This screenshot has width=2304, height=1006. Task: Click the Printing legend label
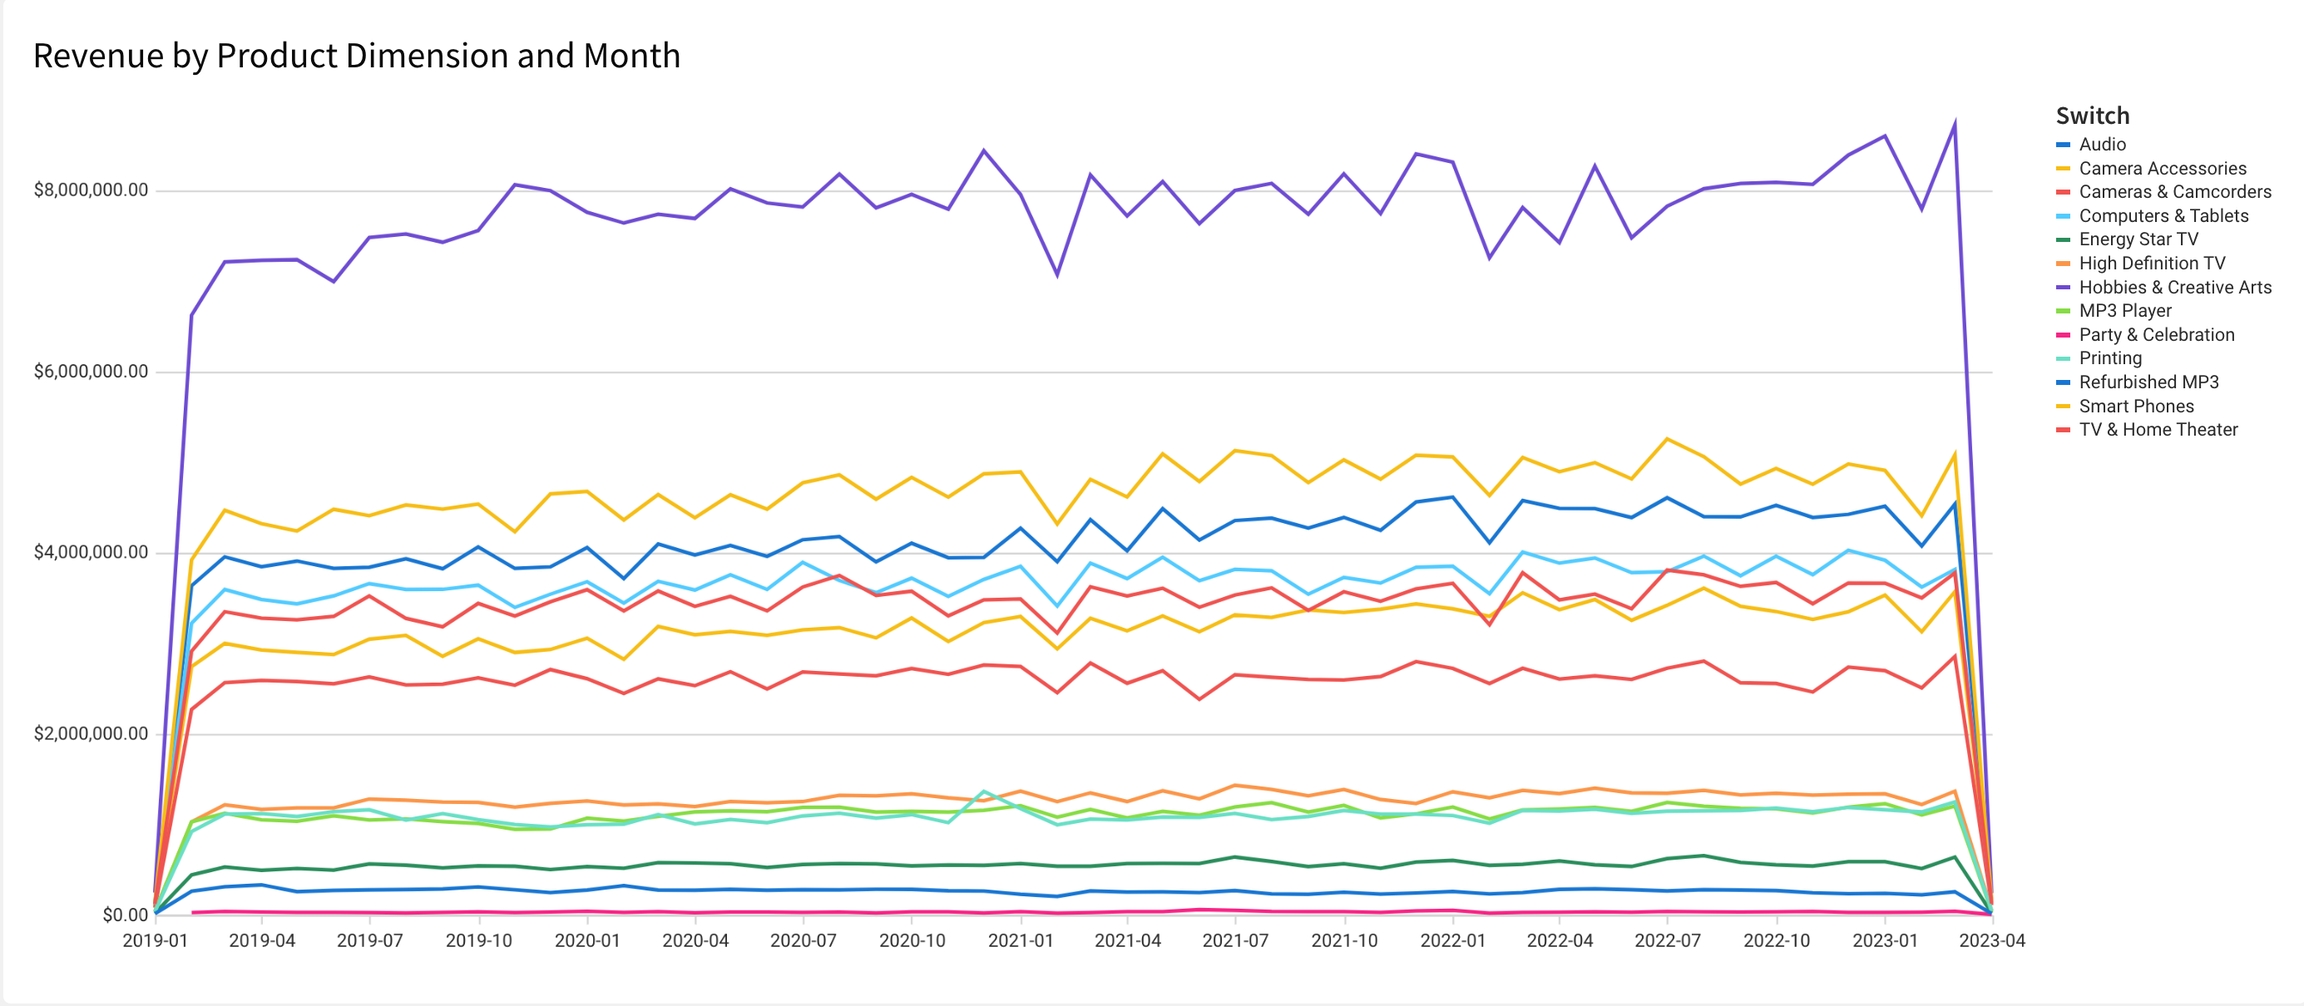[x=2110, y=359]
